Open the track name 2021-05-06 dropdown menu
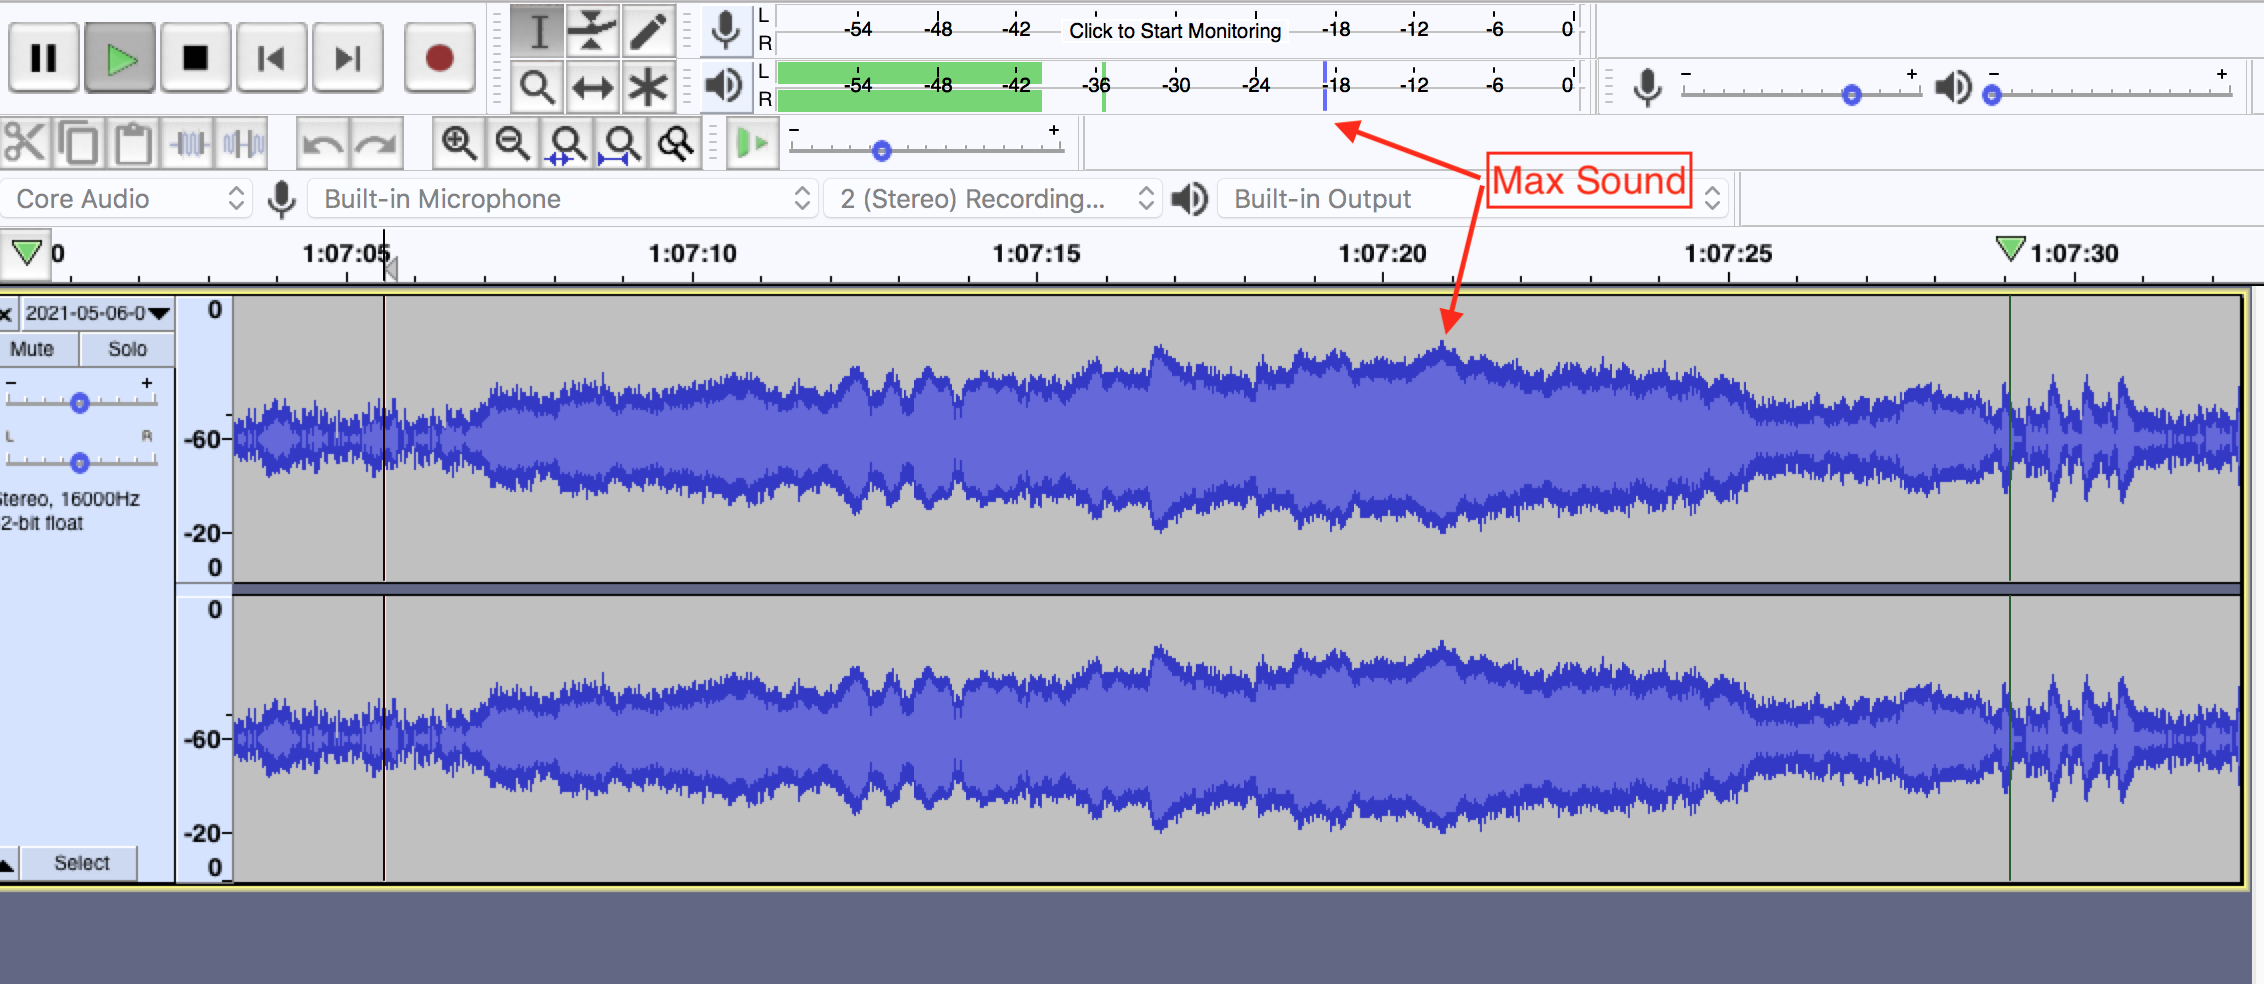This screenshot has height=984, width=2264. pos(97,313)
